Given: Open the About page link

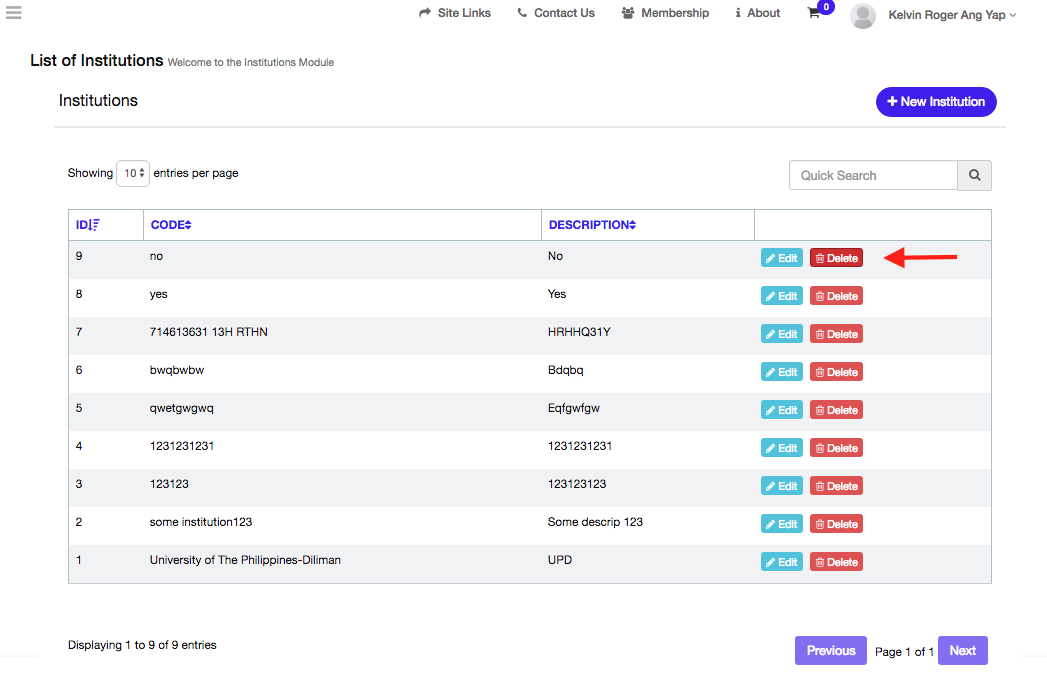Looking at the screenshot, I should click(757, 13).
